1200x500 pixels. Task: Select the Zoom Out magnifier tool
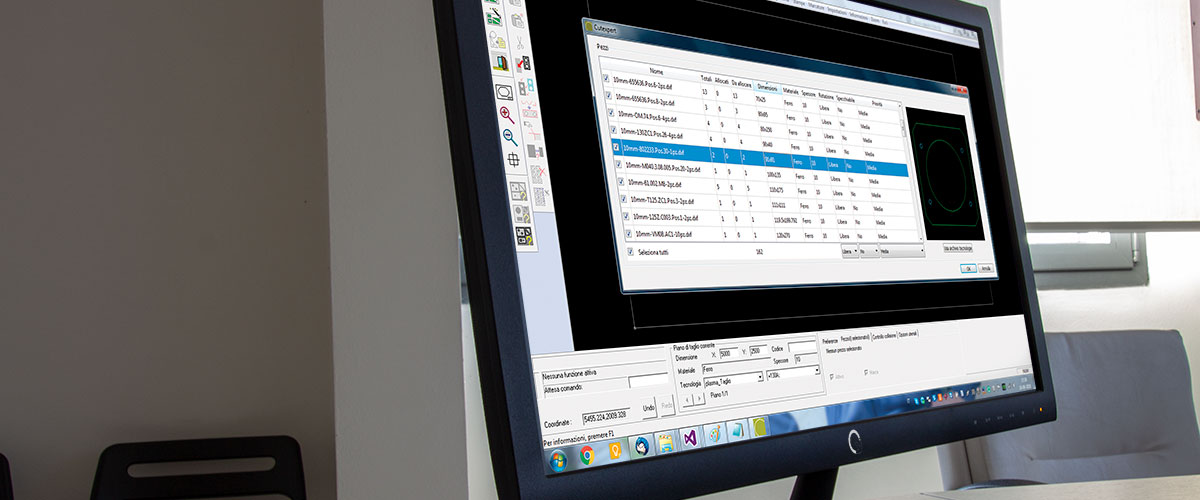510,137
